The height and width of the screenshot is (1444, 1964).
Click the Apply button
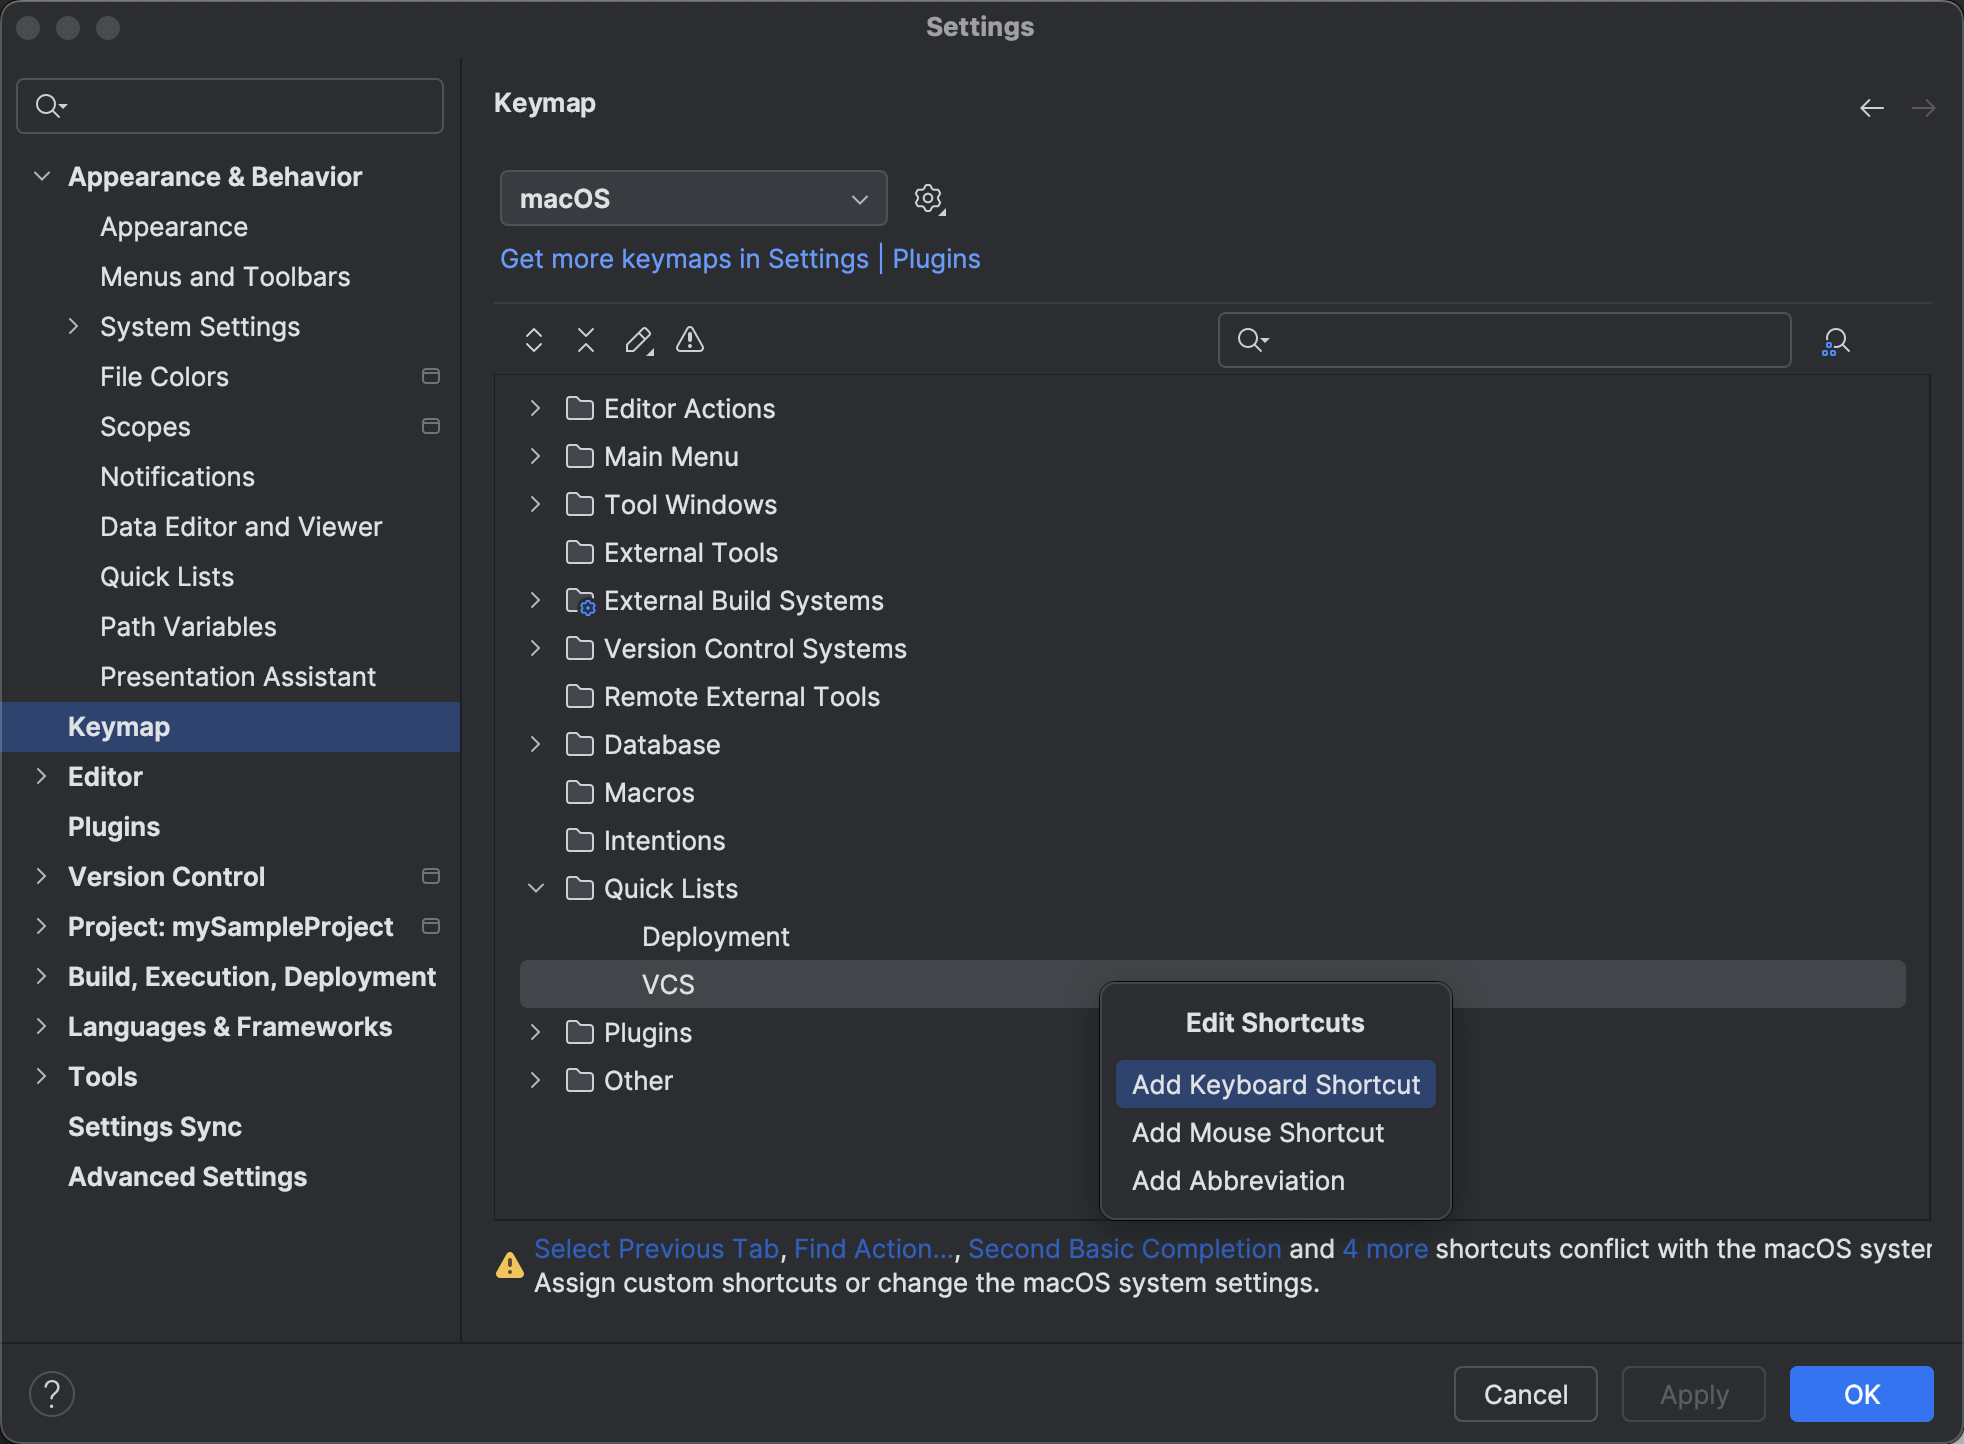(1692, 1393)
